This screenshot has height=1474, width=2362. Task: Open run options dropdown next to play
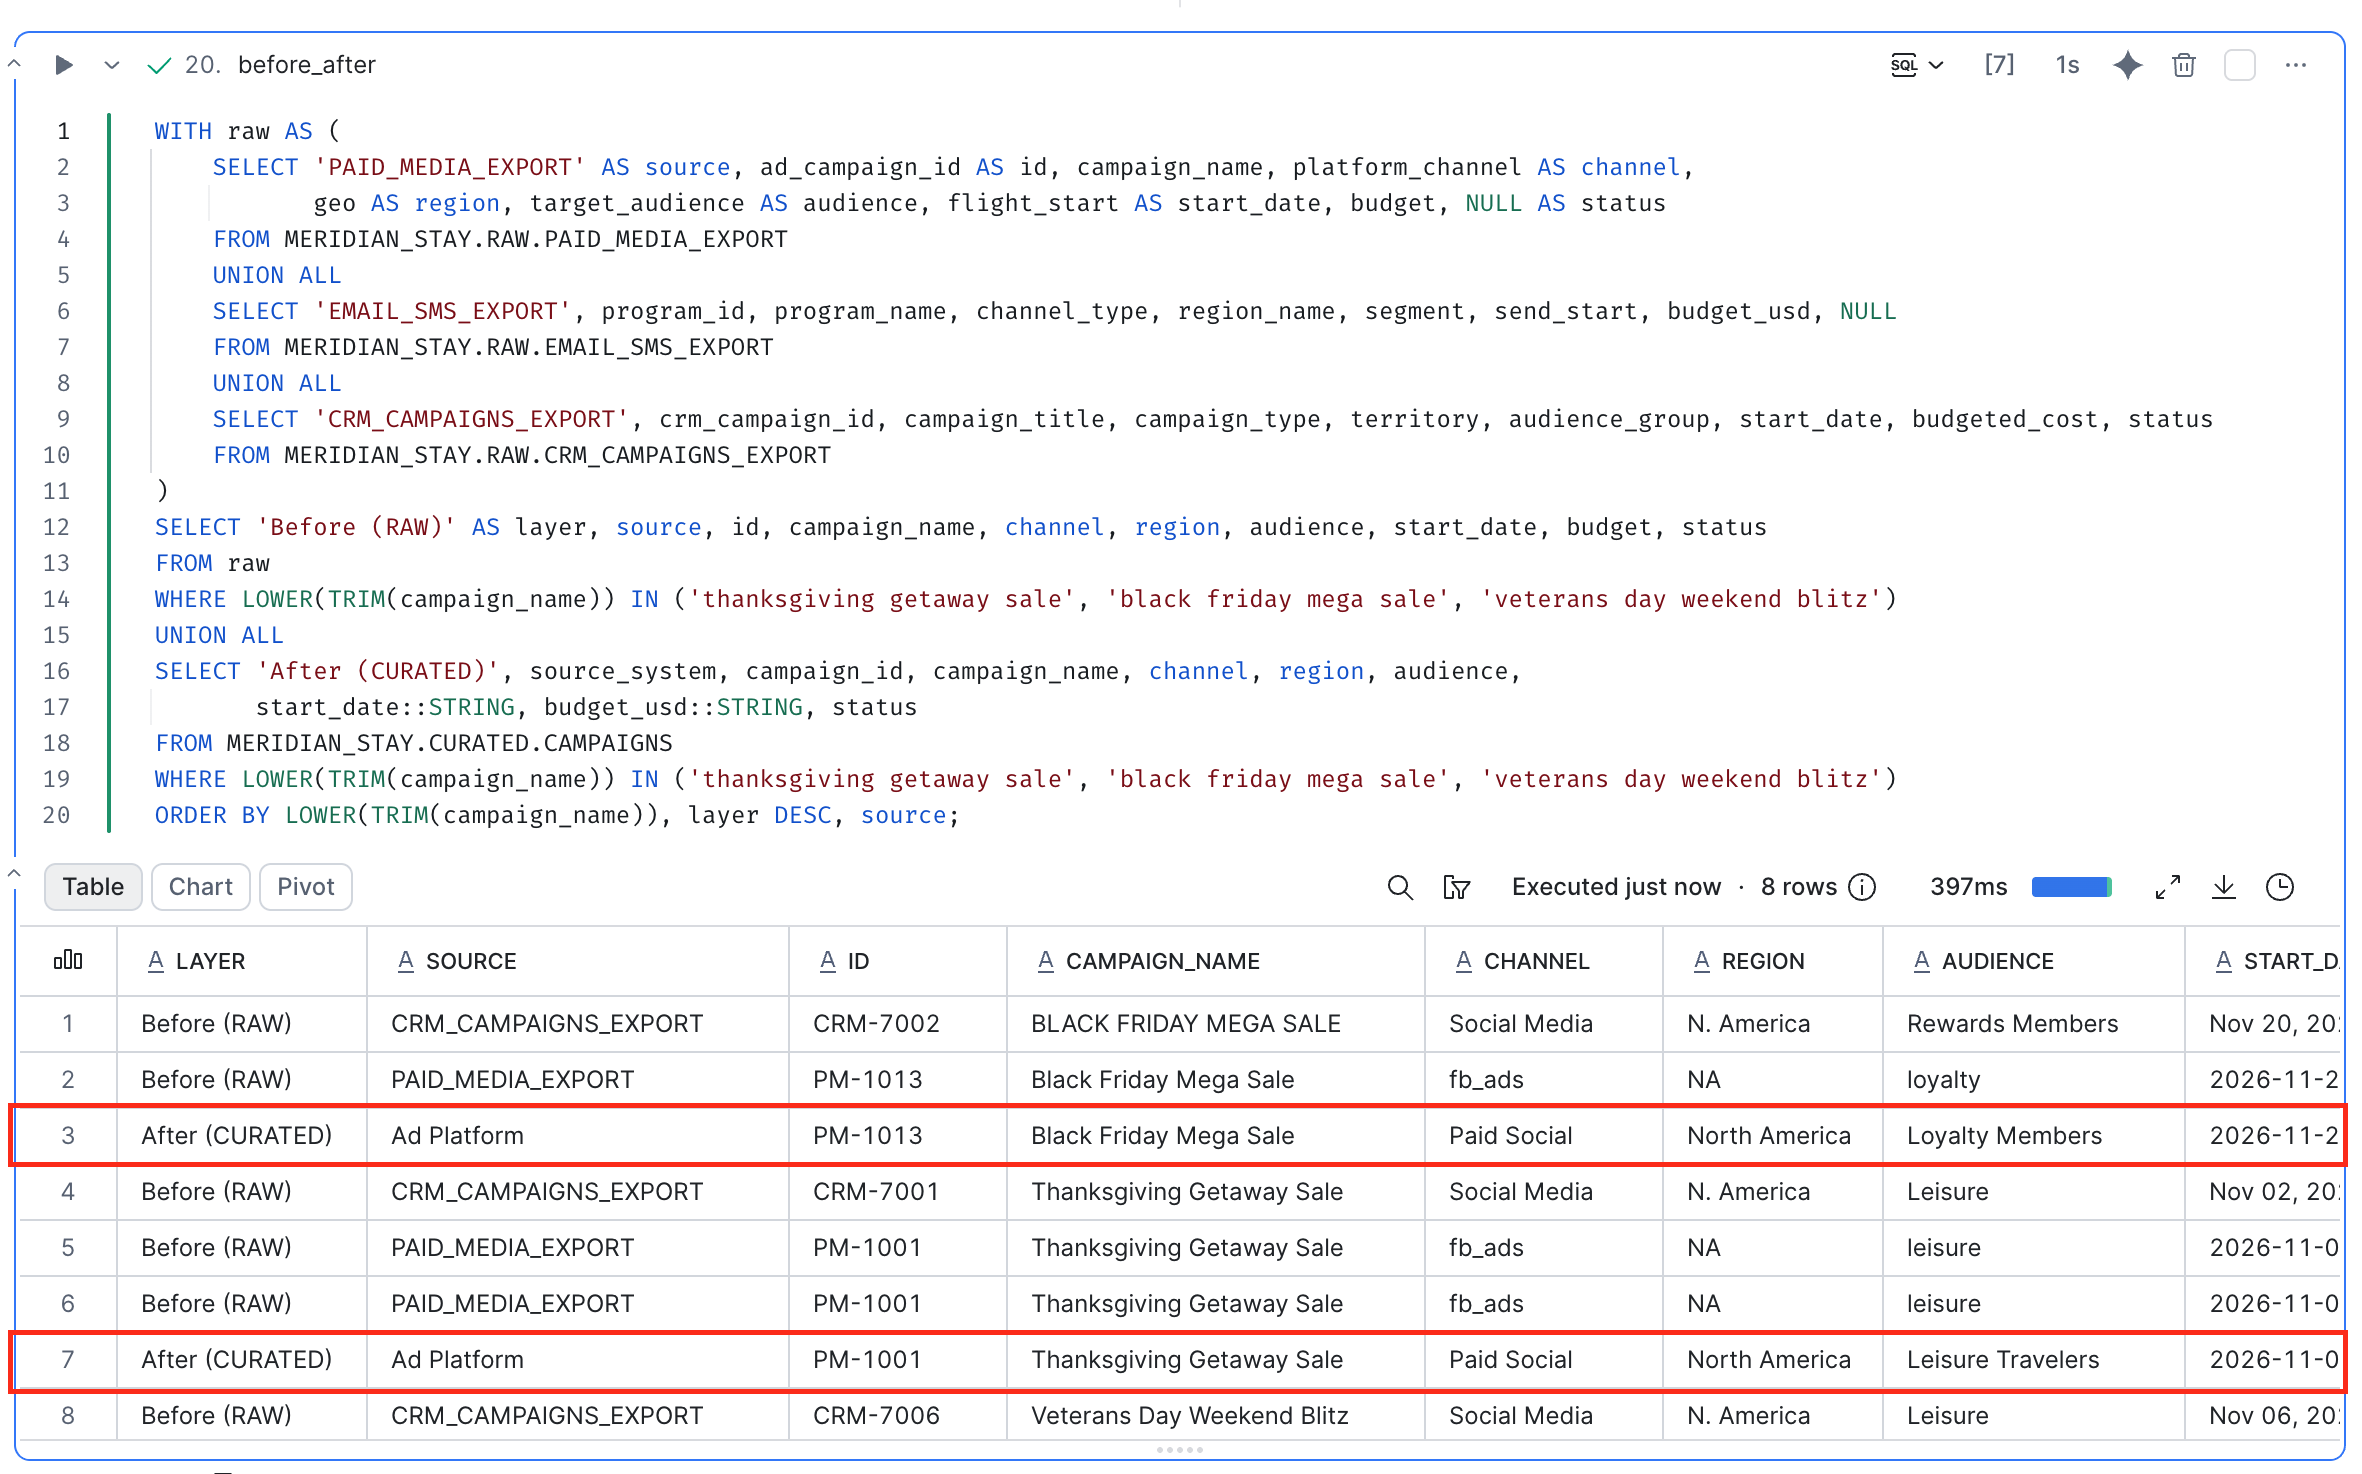pos(112,65)
